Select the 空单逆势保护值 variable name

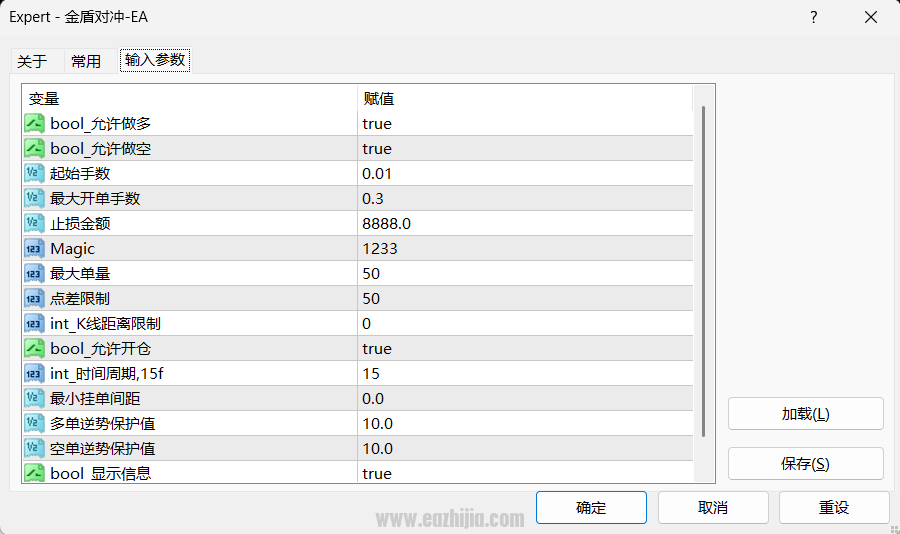click(x=102, y=448)
